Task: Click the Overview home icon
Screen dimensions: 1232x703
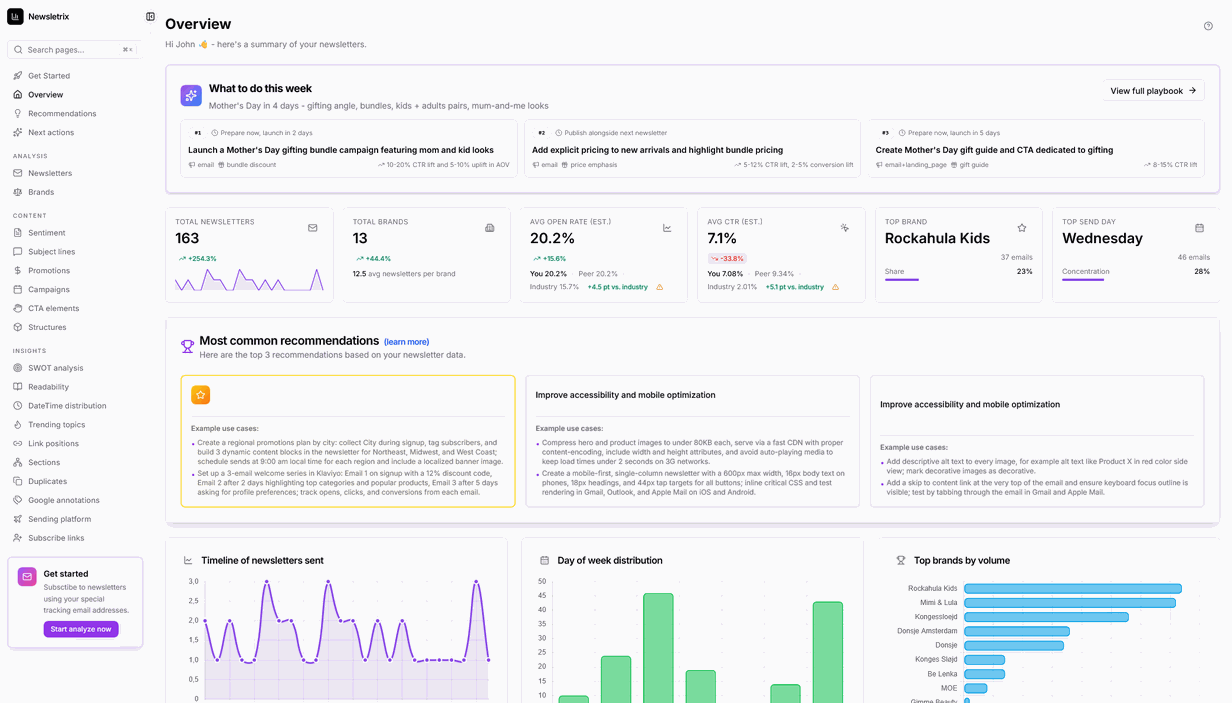Action: (18, 95)
